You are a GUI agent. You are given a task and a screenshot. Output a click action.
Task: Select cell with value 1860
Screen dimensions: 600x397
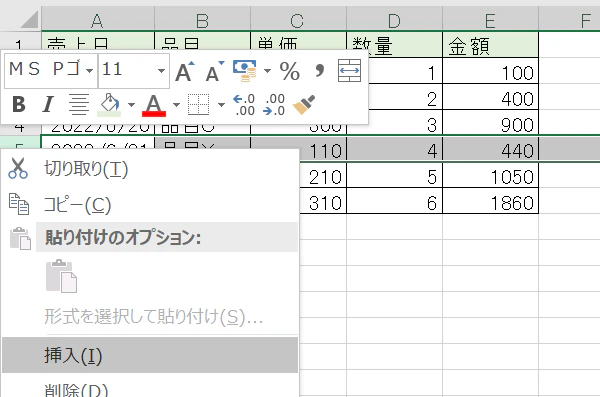click(491, 201)
